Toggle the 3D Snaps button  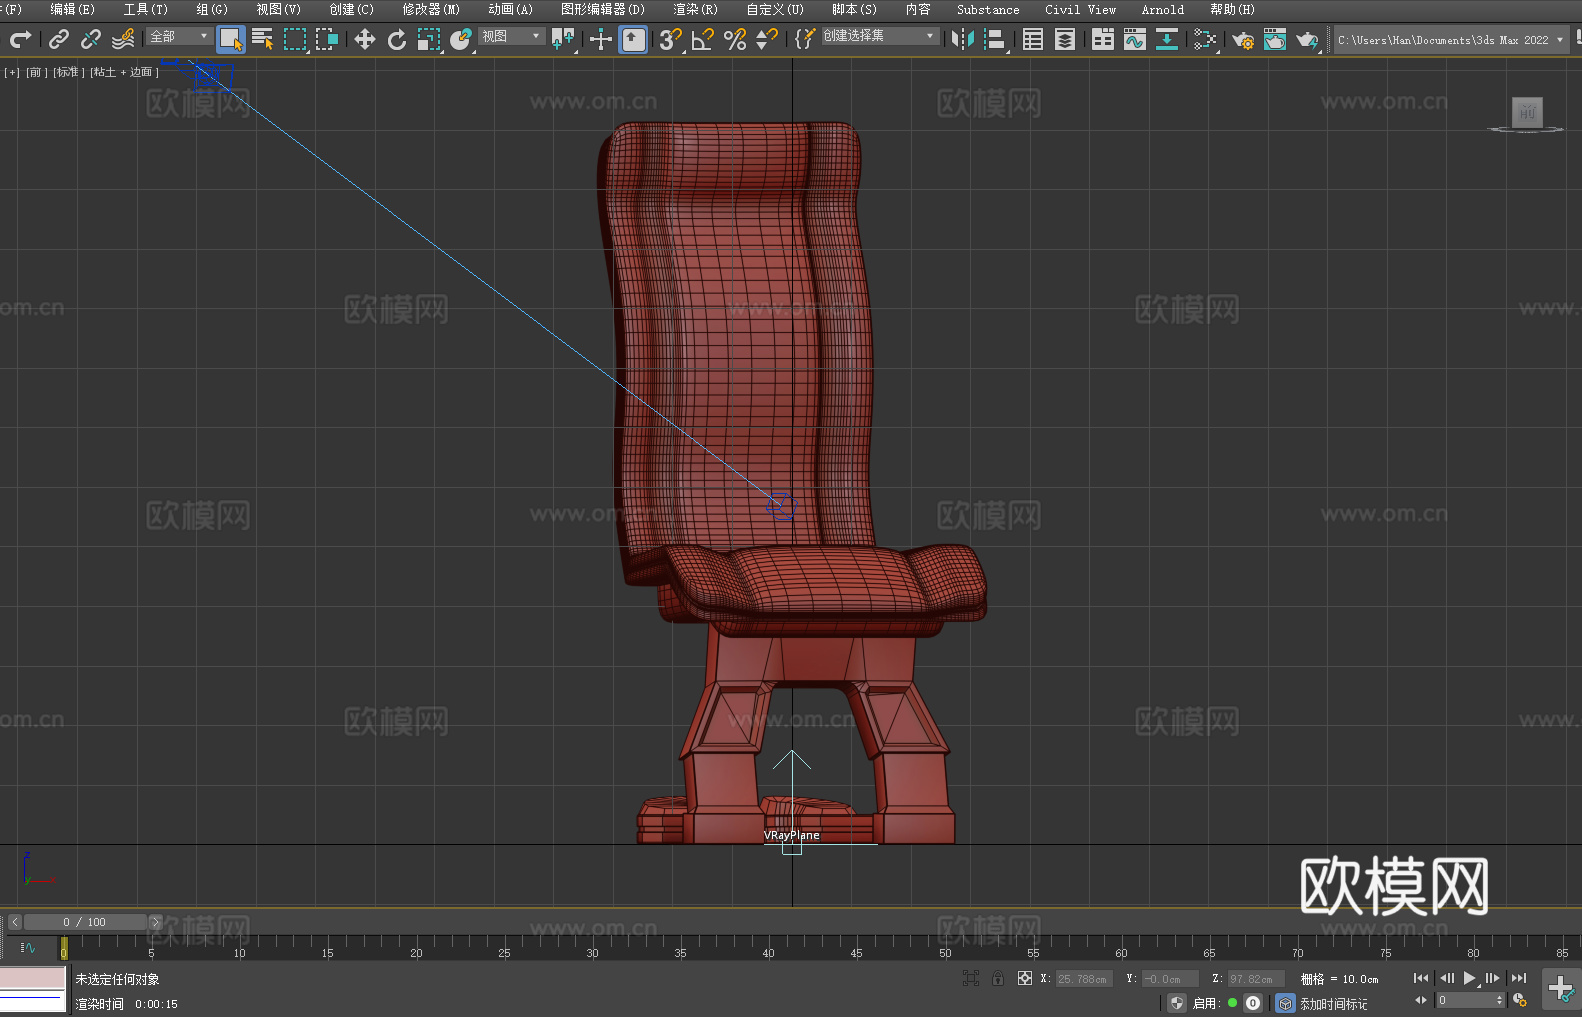click(x=671, y=39)
